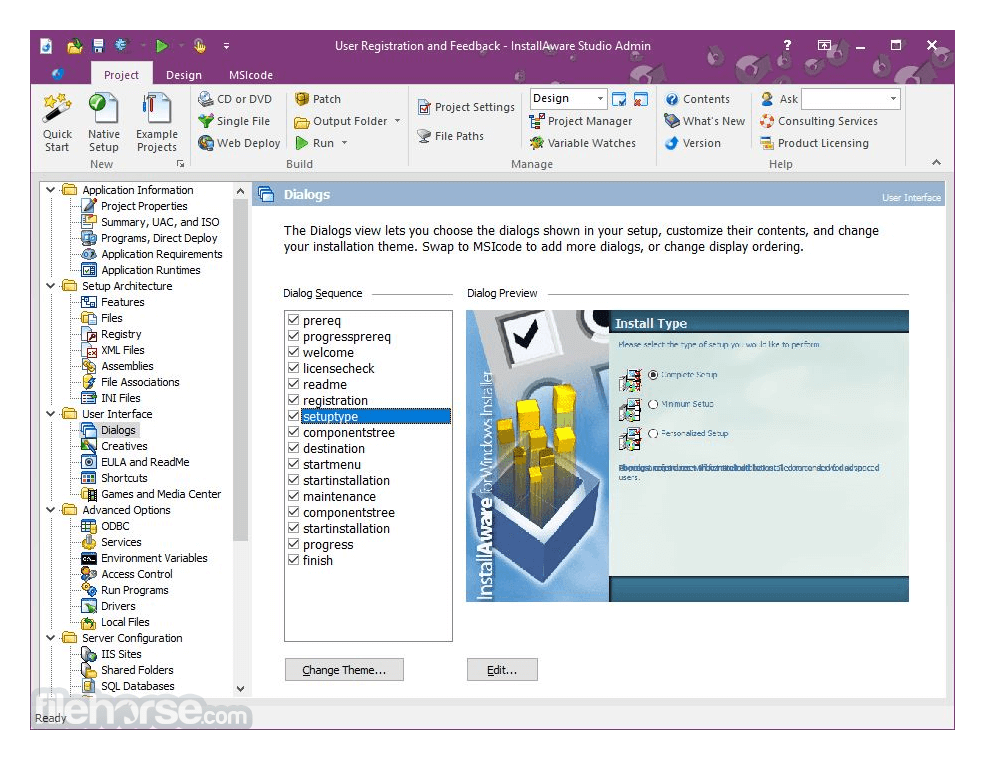Build as CD or DVD

pyautogui.click(x=235, y=99)
